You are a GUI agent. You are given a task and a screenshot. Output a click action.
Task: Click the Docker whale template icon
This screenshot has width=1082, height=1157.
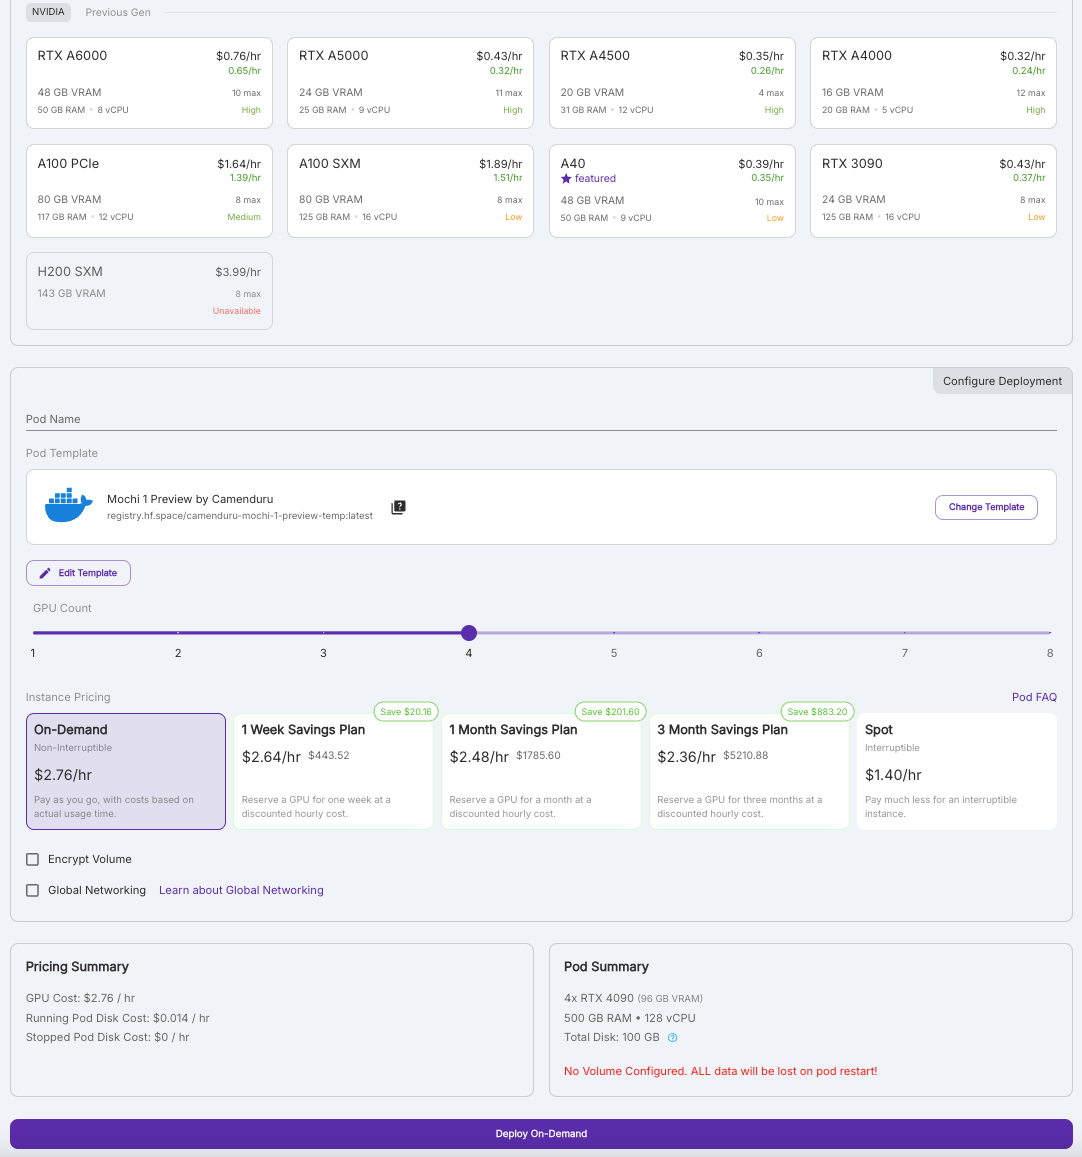(x=68, y=506)
